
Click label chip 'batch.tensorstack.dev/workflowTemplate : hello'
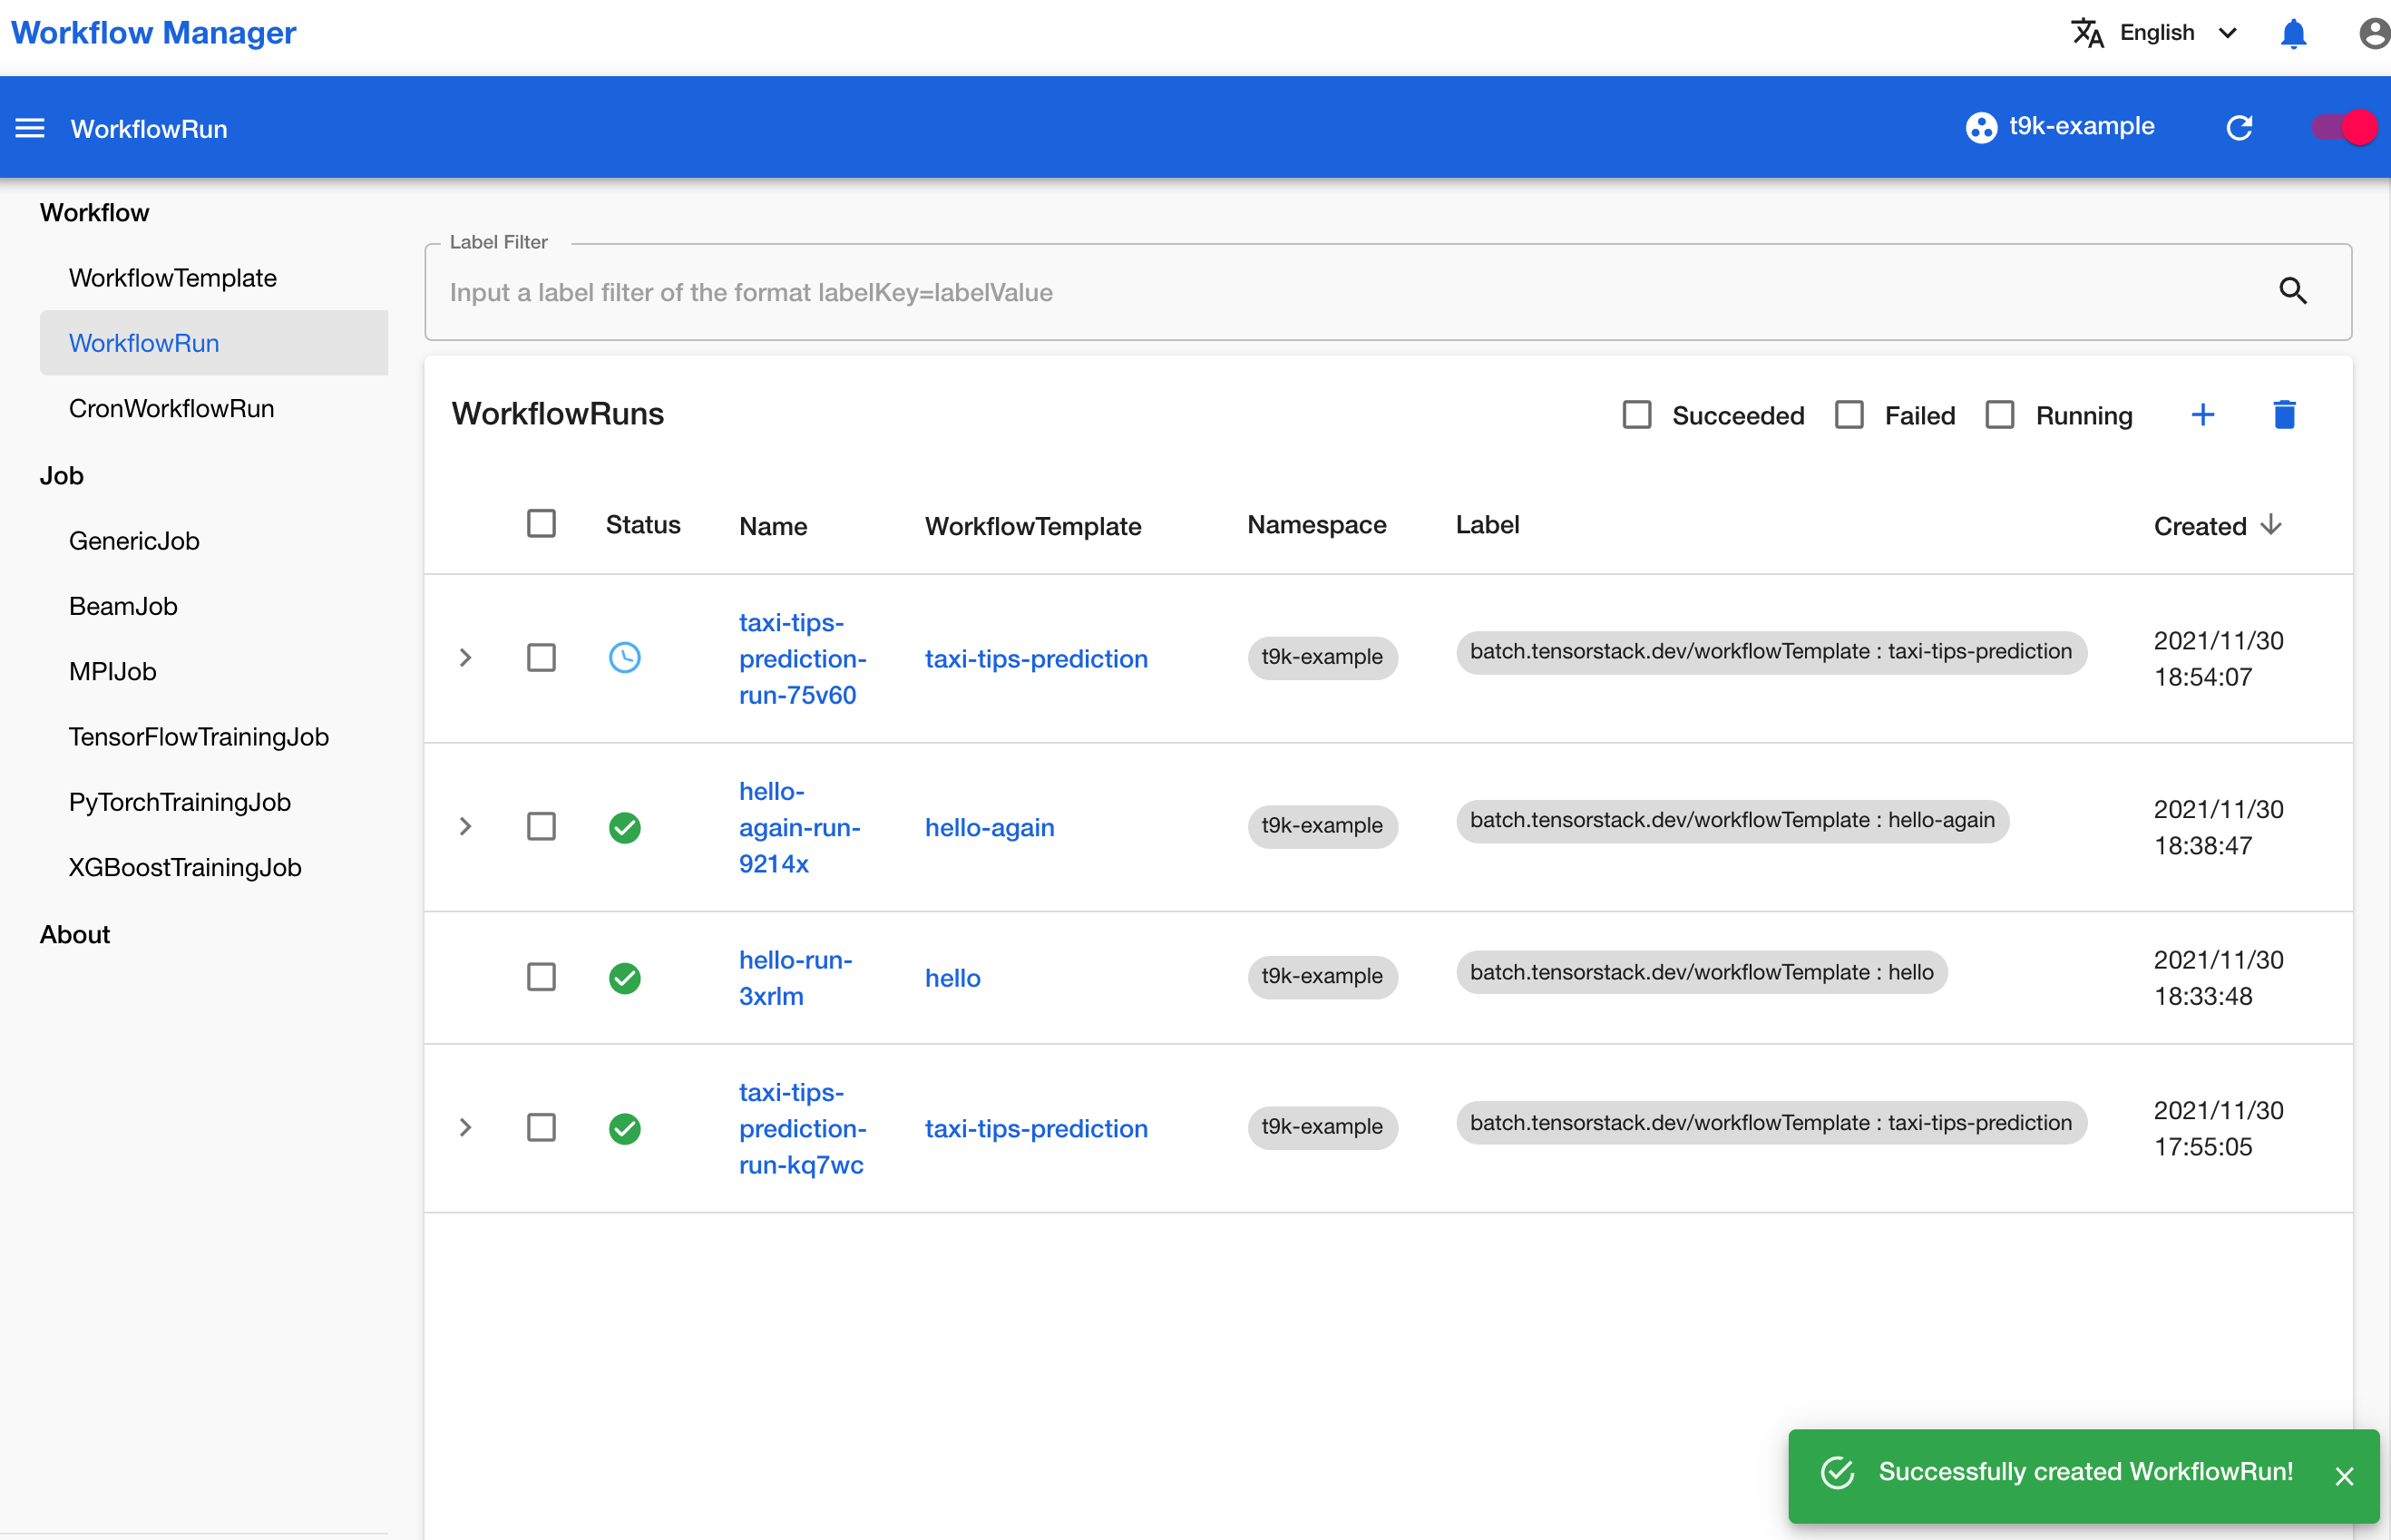click(1701, 972)
